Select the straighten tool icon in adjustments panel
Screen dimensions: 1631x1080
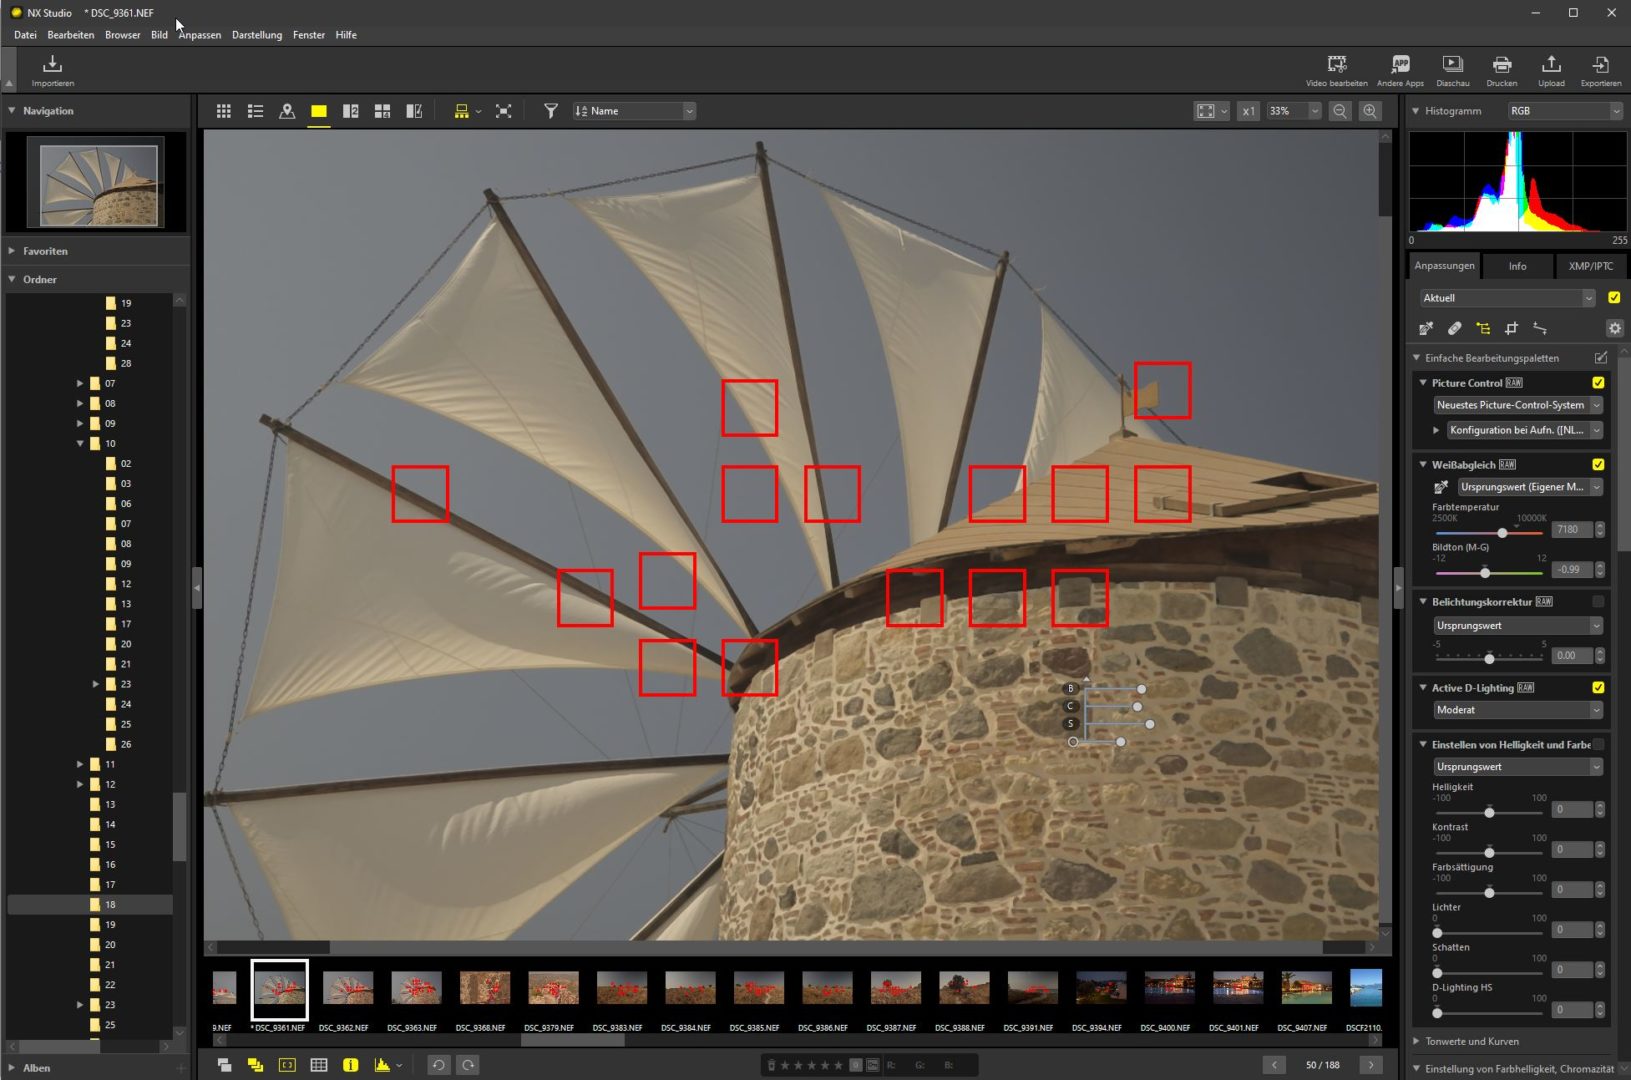pos(1541,327)
